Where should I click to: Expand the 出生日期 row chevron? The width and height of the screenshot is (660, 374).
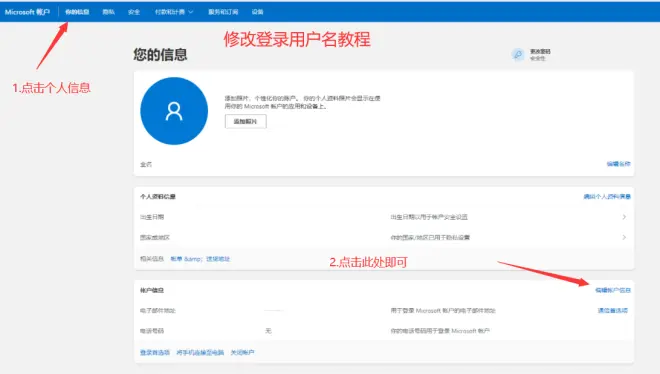pyautogui.click(x=624, y=217)
